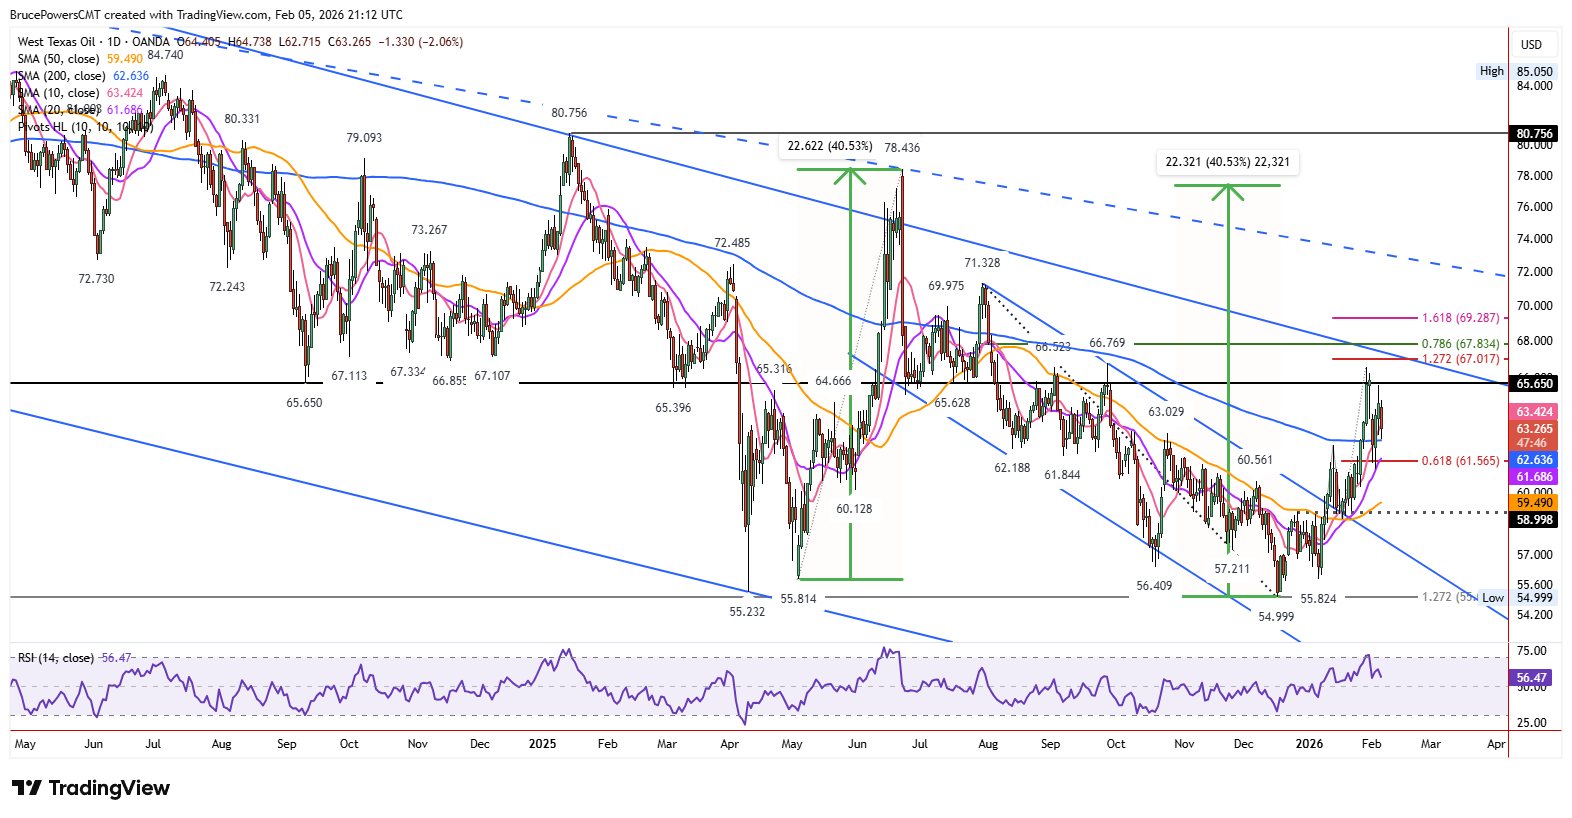The width and height of the screenshot is (1572, 818).
Task: Select the 22.622 (40.53%) measurement label
Action: click(x=829, y=146)
